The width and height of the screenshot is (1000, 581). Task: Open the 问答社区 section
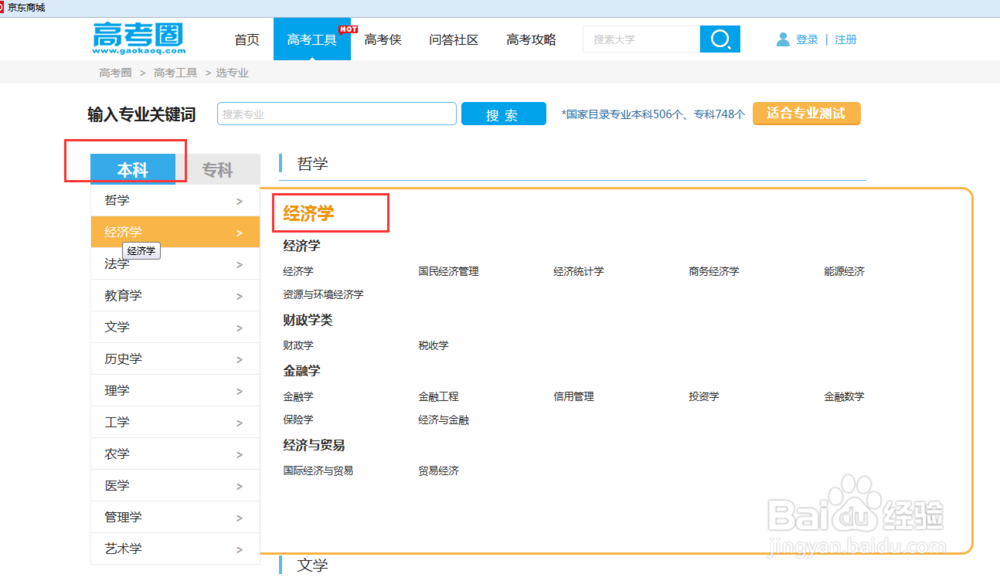tap(454, 39)
